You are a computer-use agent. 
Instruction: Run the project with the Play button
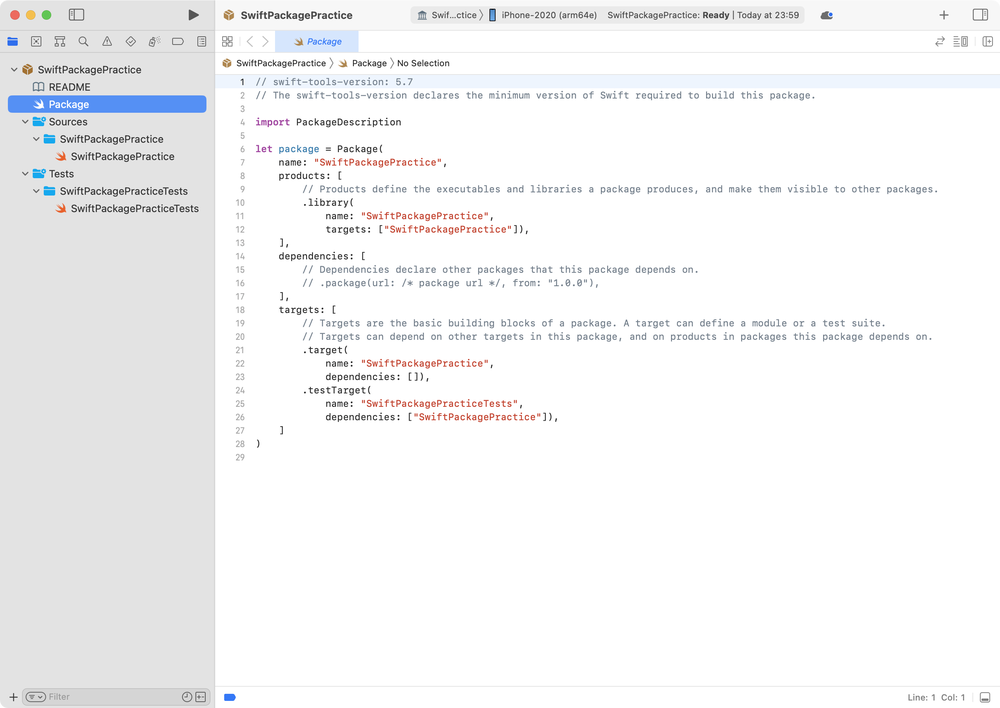click(194, 15)
